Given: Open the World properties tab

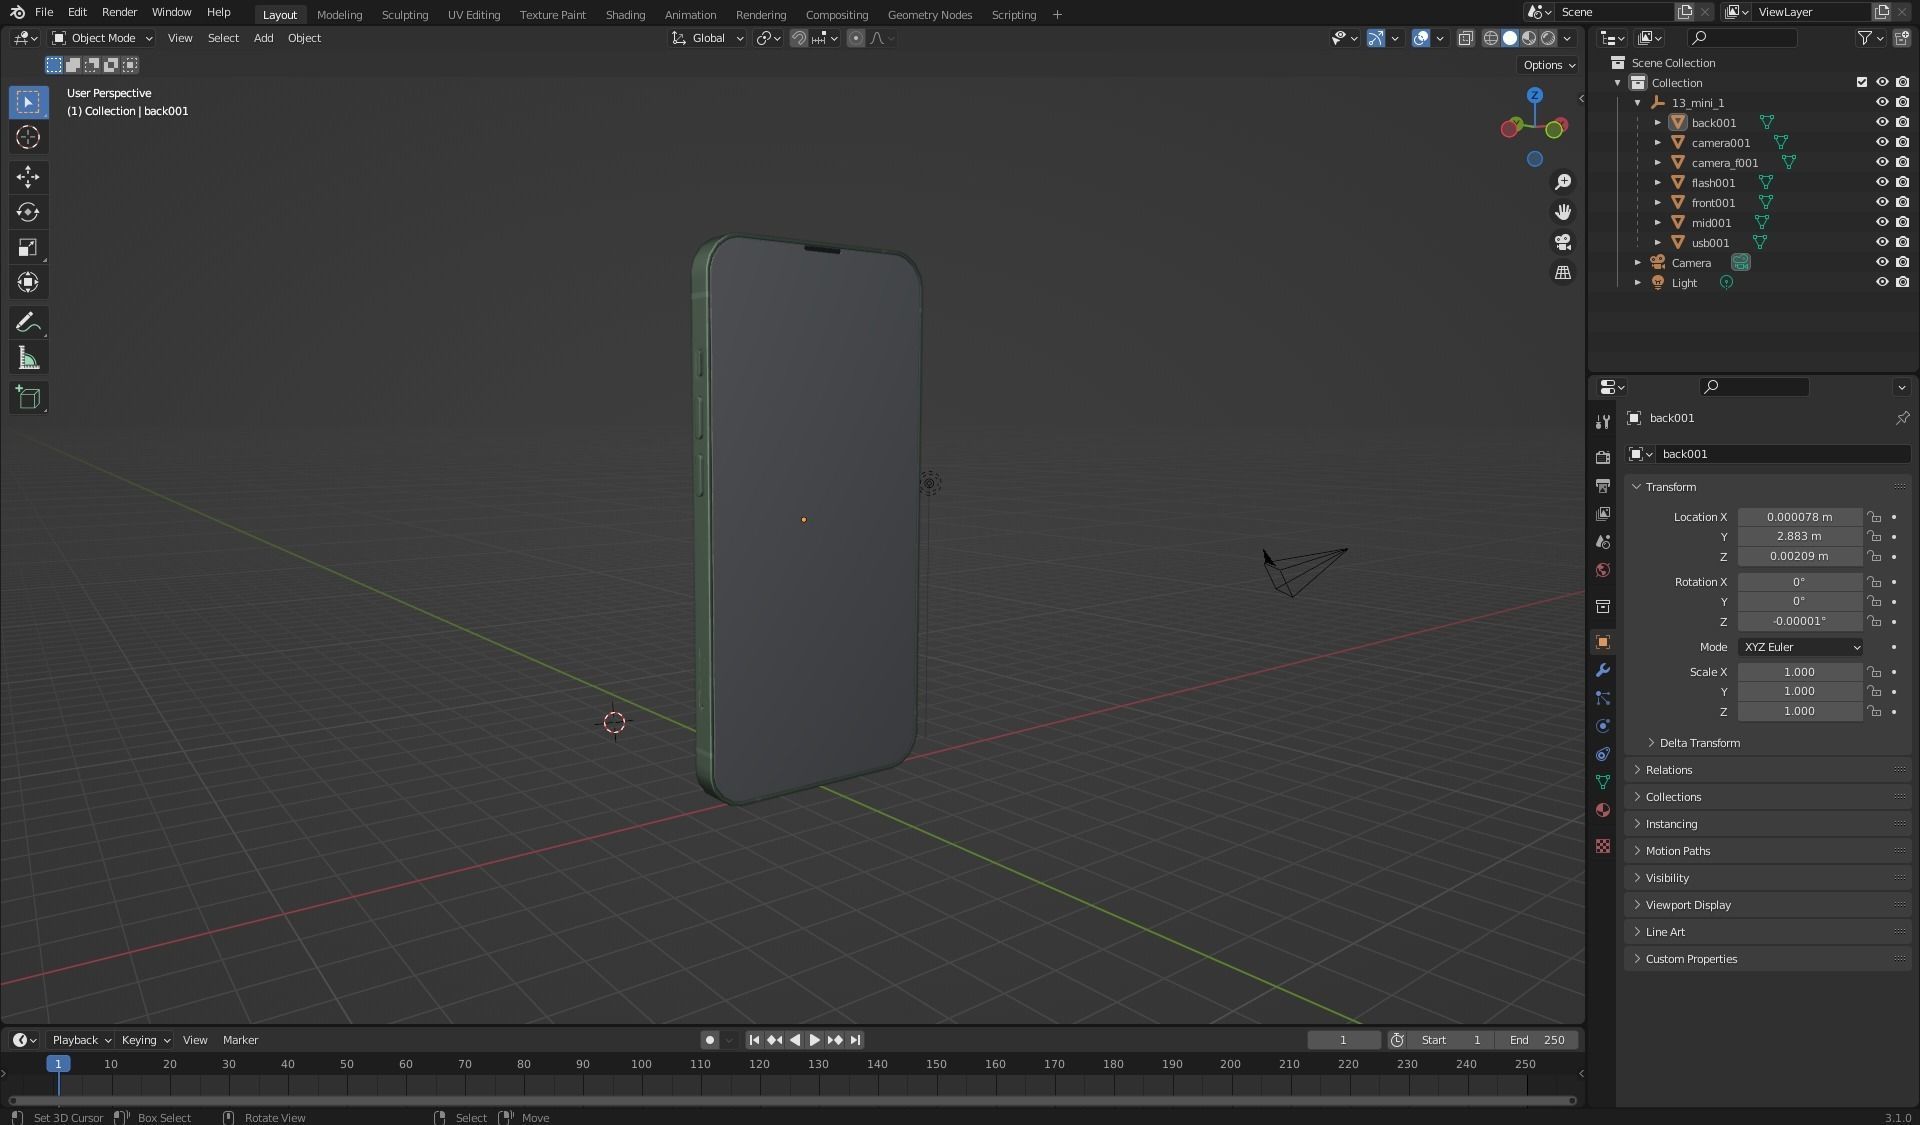Looking at the screenshot, I should tap(1603, 570).
